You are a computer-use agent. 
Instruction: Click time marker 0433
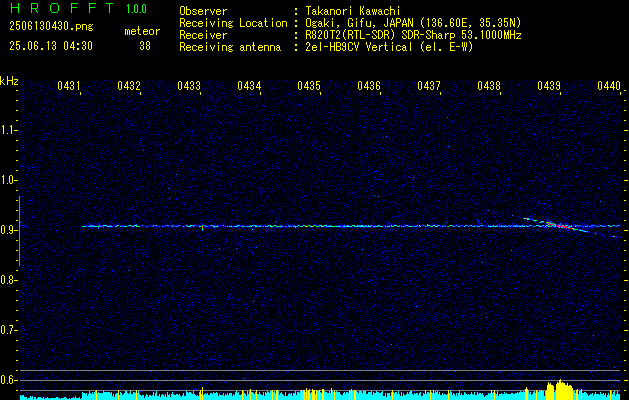(189, 86)
